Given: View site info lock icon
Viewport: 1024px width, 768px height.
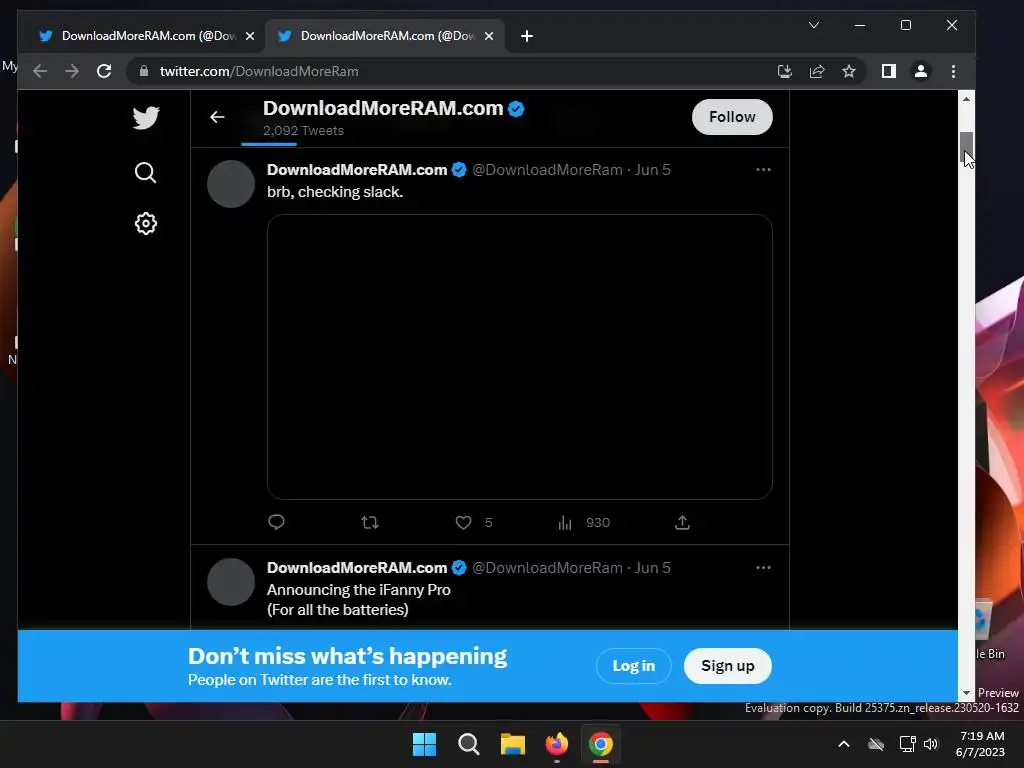Looking at the screenshot, I should click(144, 71).
